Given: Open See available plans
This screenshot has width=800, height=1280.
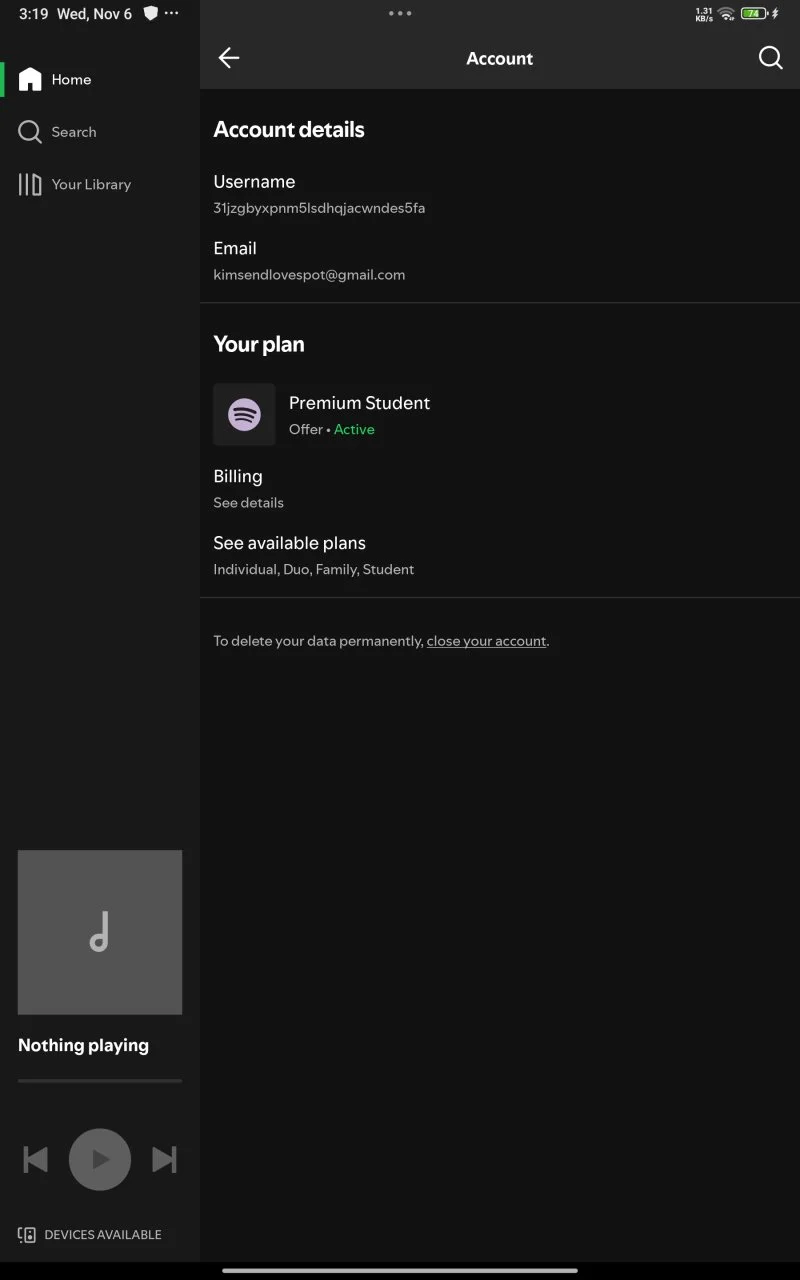Looking at the screenshot, I should click(500, 555).
